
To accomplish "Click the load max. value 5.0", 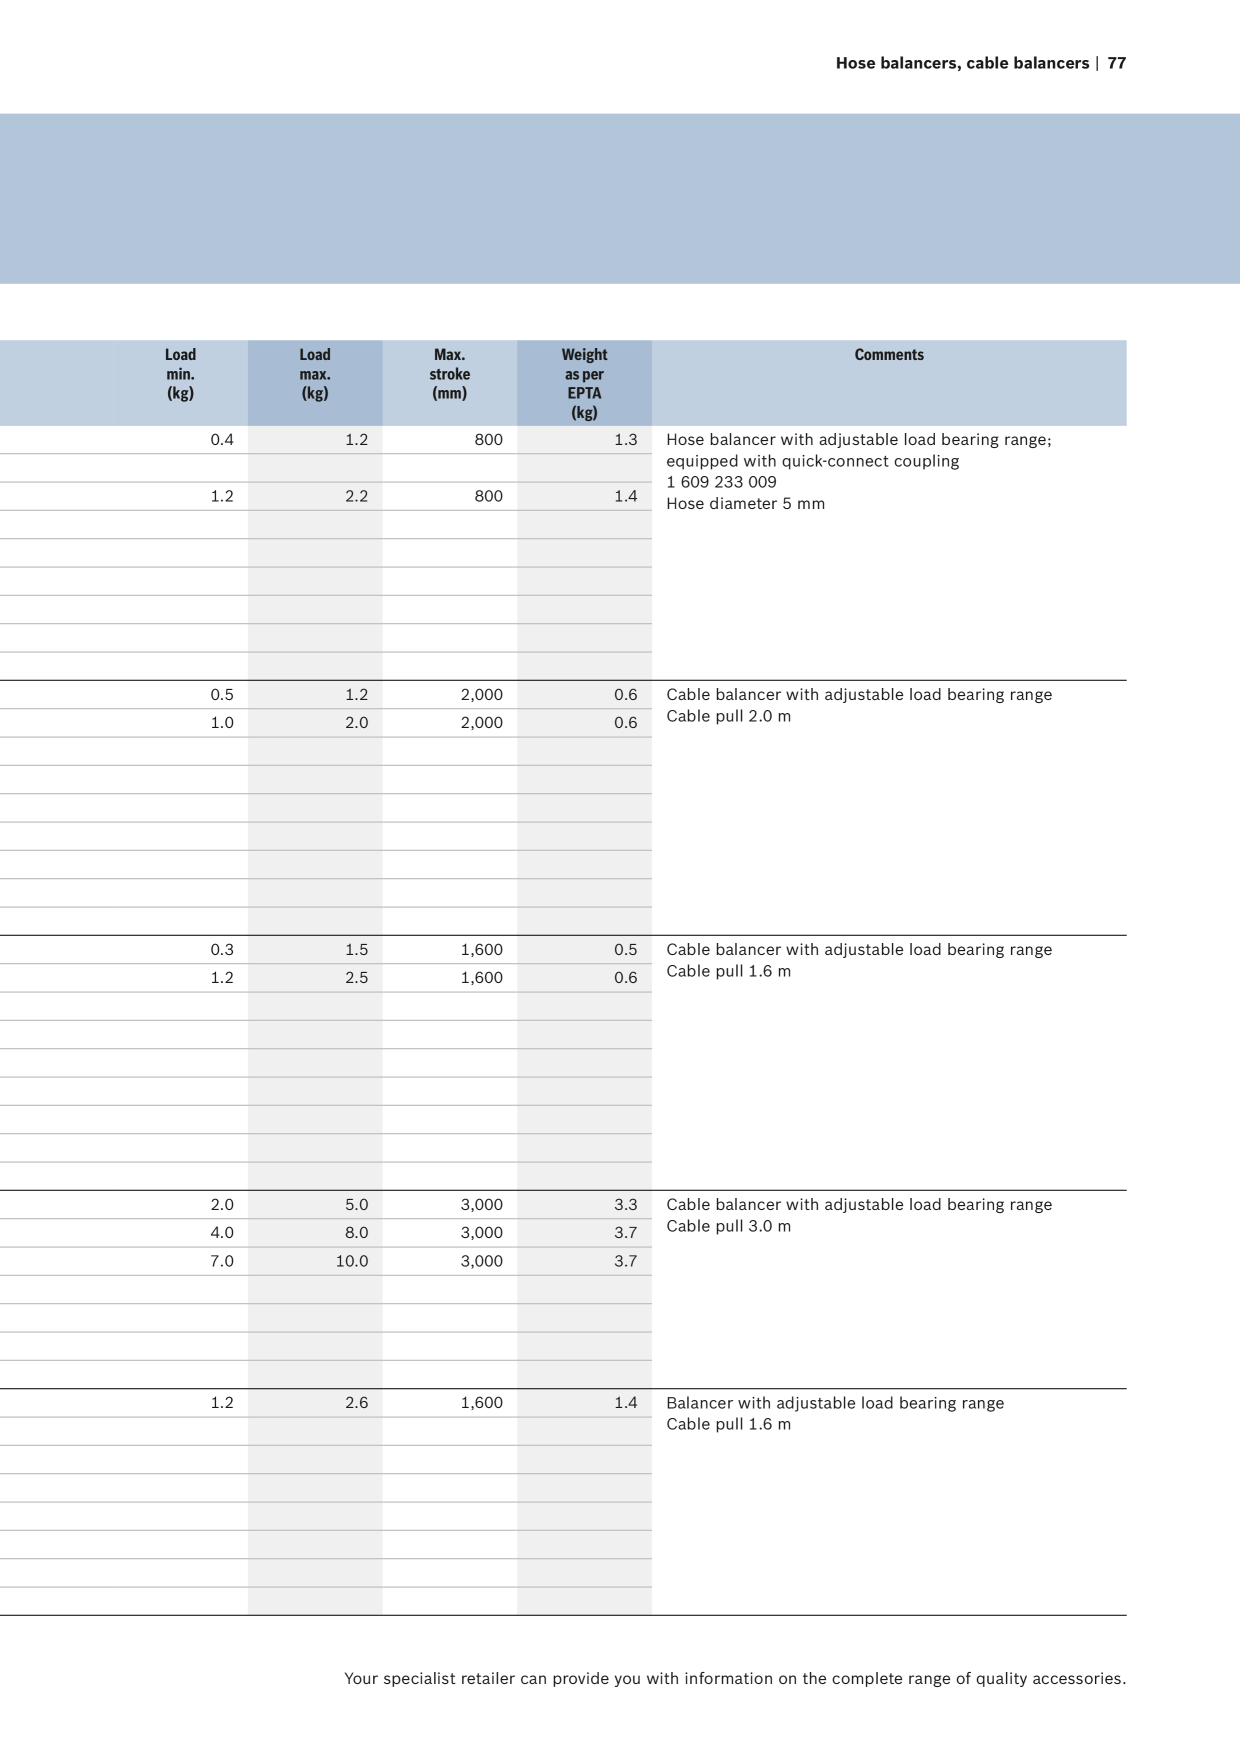I will pyautogui.click(x=357, y=1205).
